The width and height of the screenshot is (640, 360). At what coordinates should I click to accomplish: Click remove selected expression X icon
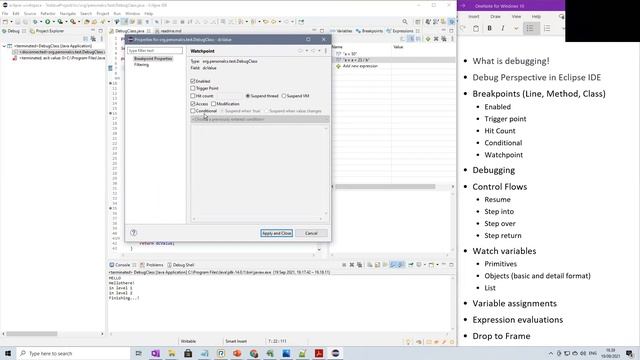point(436,39)
